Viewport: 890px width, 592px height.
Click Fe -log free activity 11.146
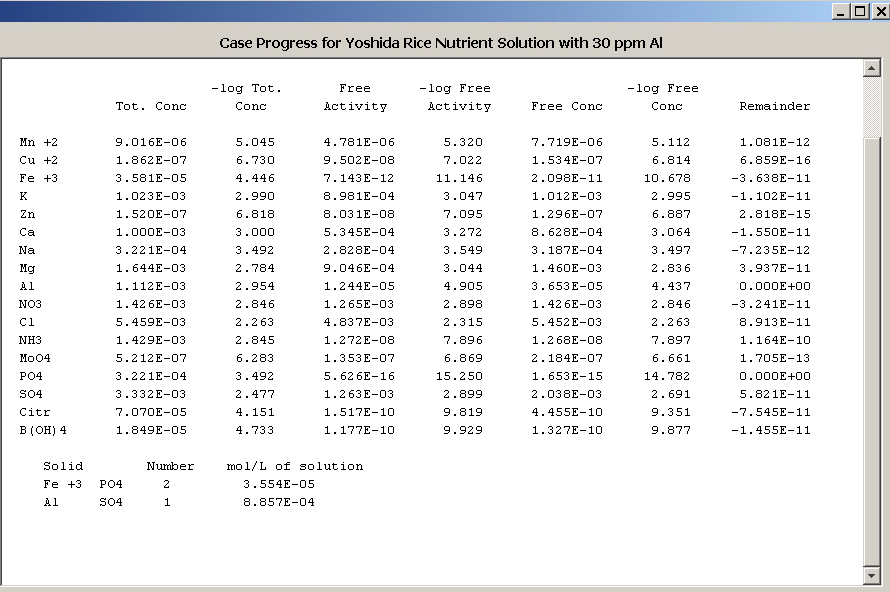(459, 178)
